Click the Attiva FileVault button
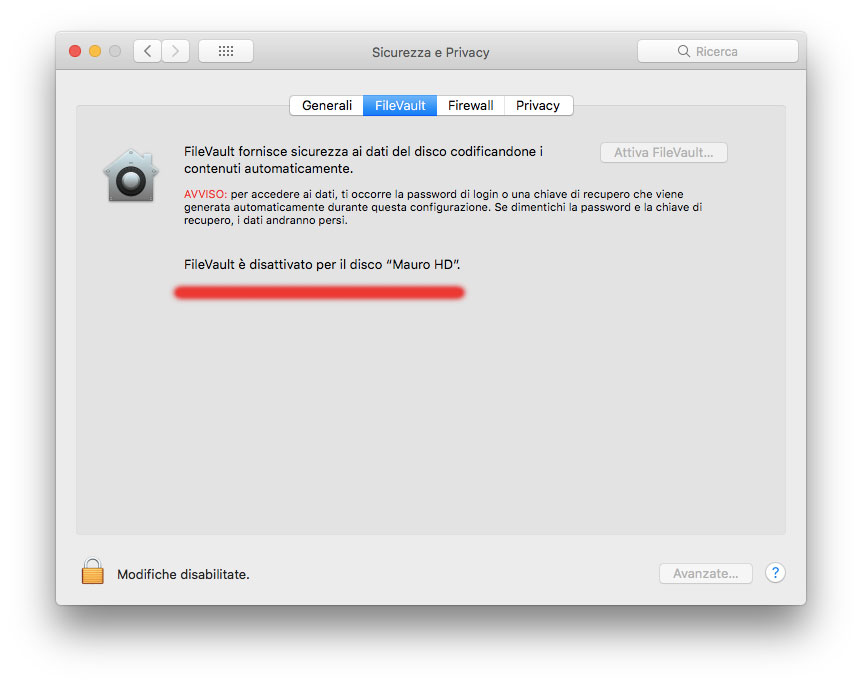The image size is (862, 685). click(664, 152)
